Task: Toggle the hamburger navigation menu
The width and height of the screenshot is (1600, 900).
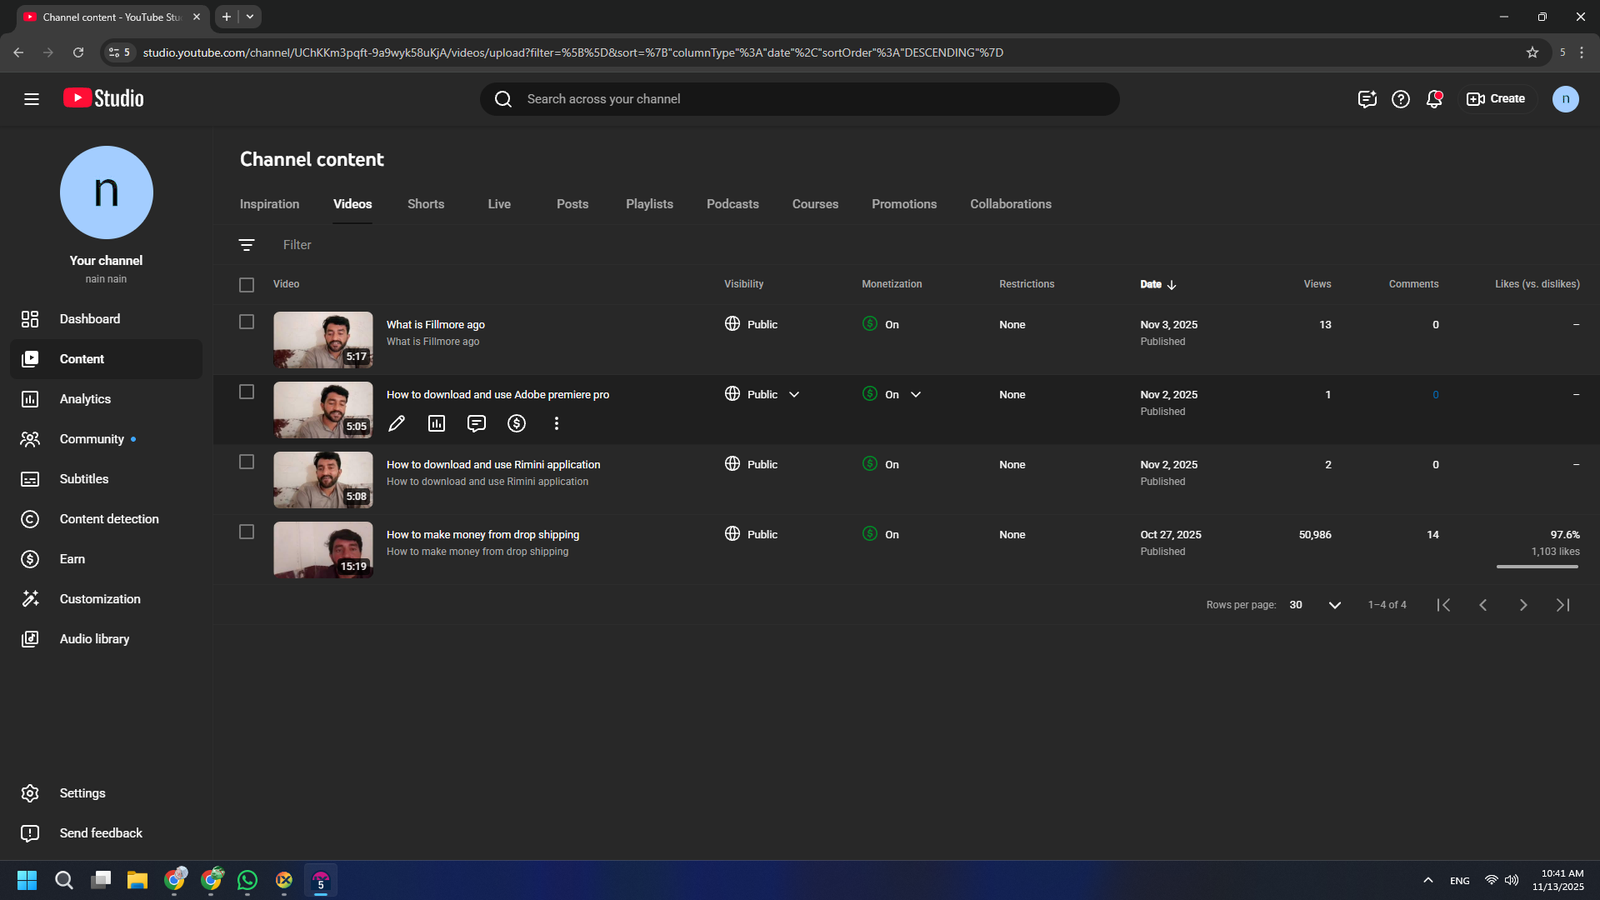Action: click(32, 99)
